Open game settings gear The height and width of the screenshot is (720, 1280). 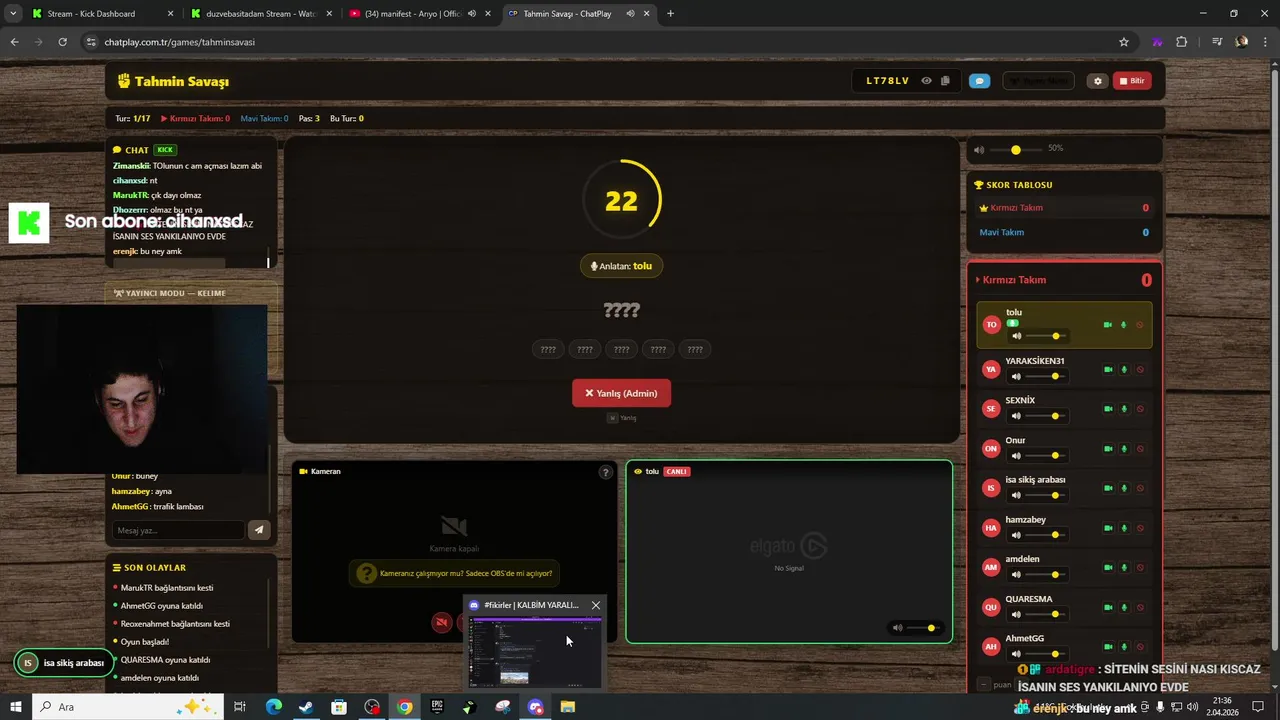(1098, 81)
